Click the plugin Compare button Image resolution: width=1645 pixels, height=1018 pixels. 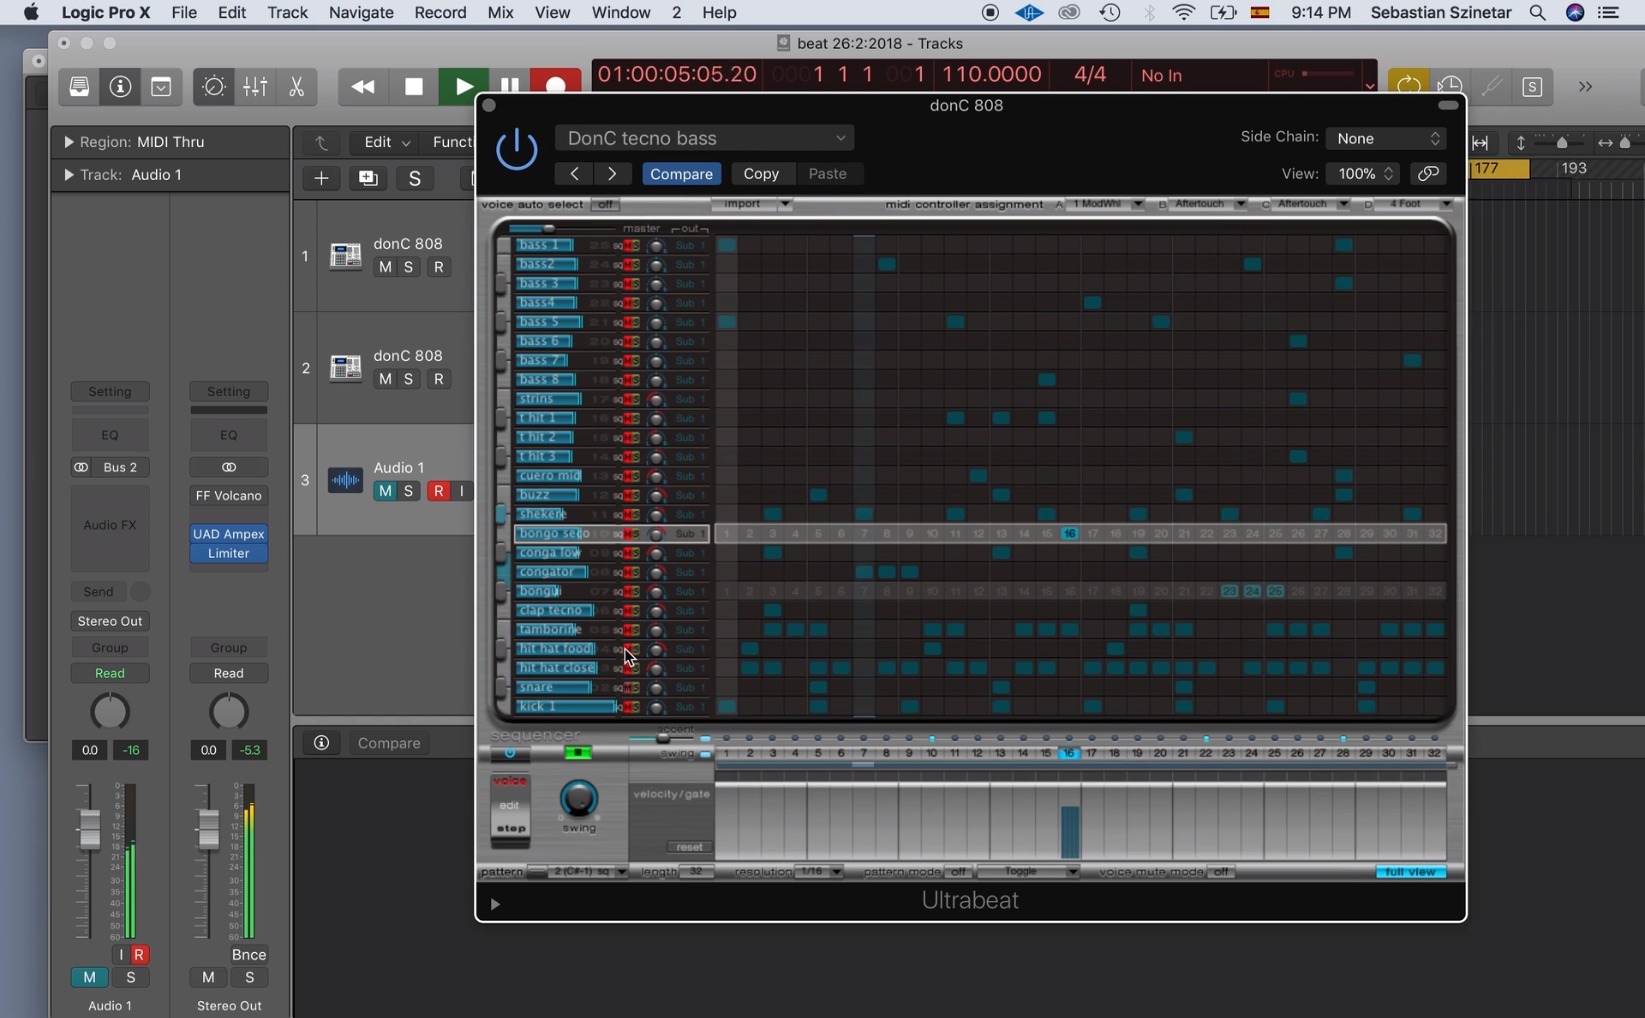click(681, 174)
